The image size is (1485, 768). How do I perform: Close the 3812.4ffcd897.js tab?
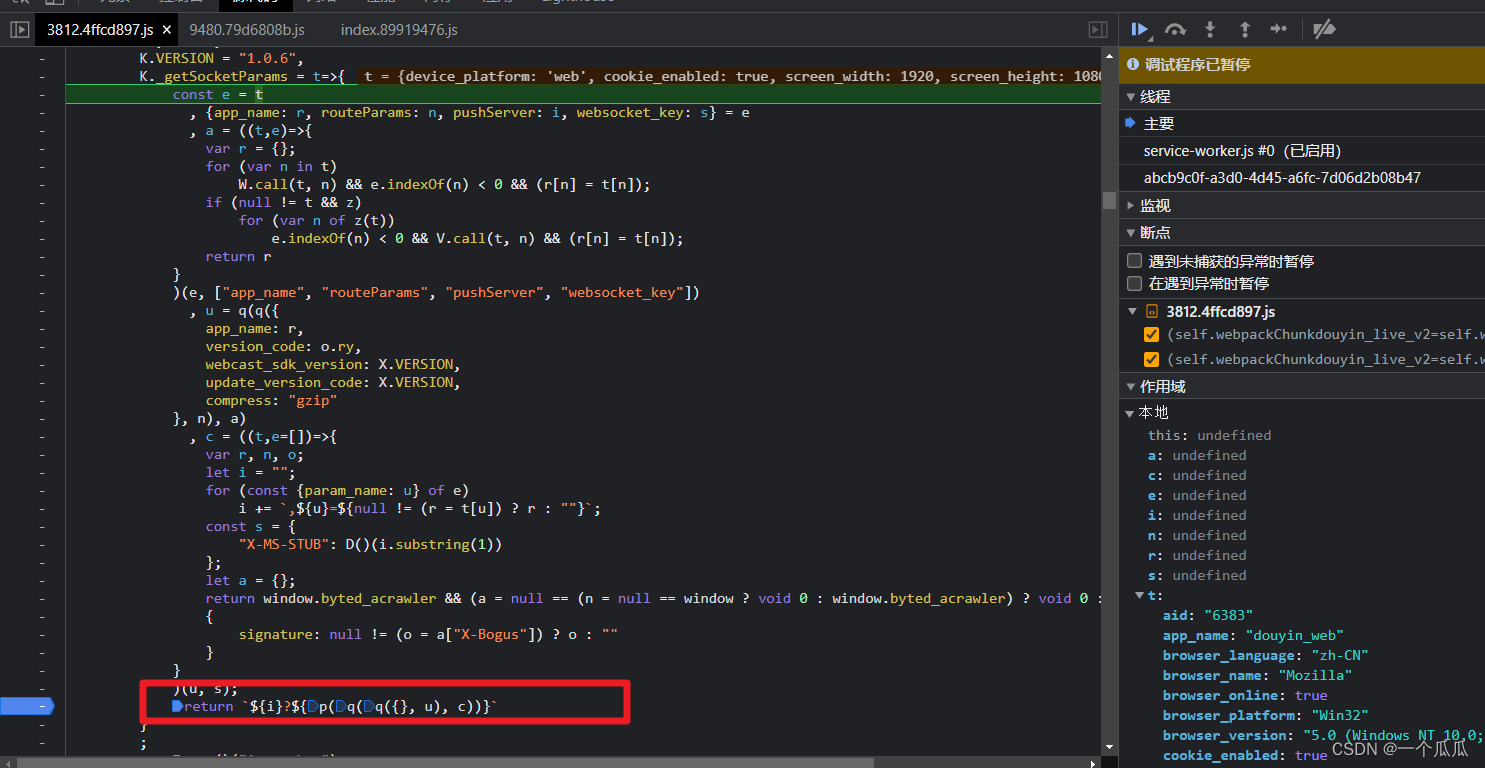167,30
